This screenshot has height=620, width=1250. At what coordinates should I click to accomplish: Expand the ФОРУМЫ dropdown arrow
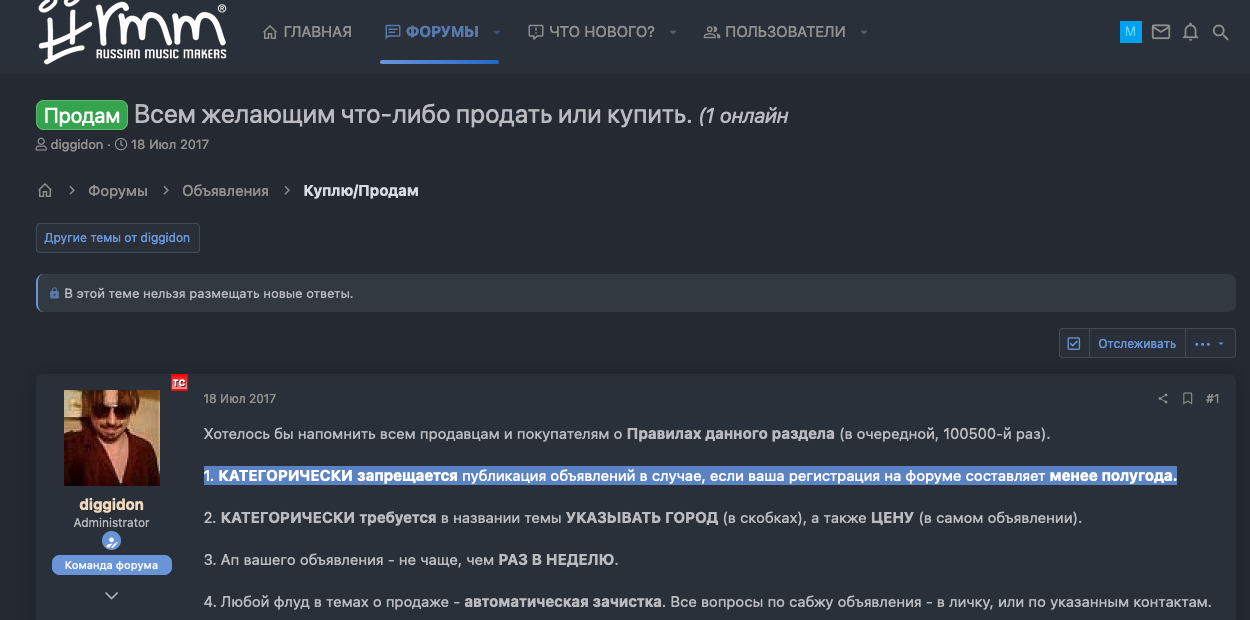pos(498,32)
